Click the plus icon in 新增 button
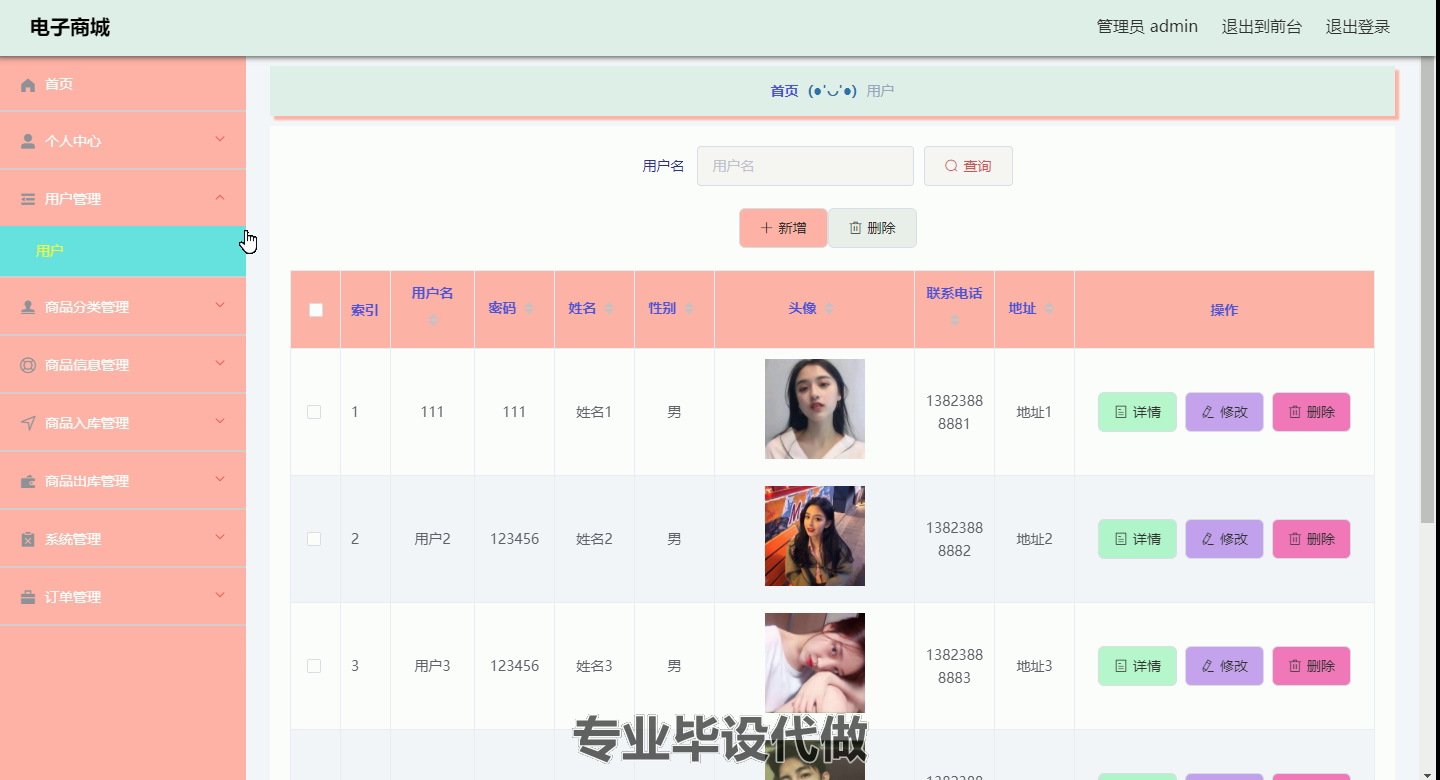 point(766,228)
